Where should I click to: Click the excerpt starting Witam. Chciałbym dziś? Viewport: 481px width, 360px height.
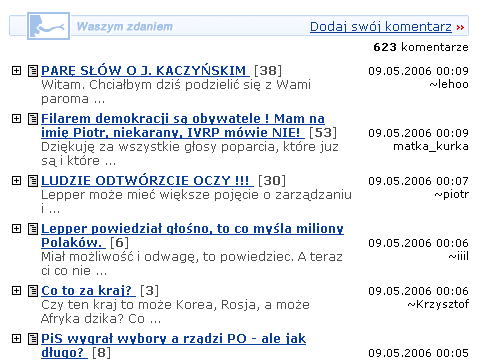coord(176,92)
